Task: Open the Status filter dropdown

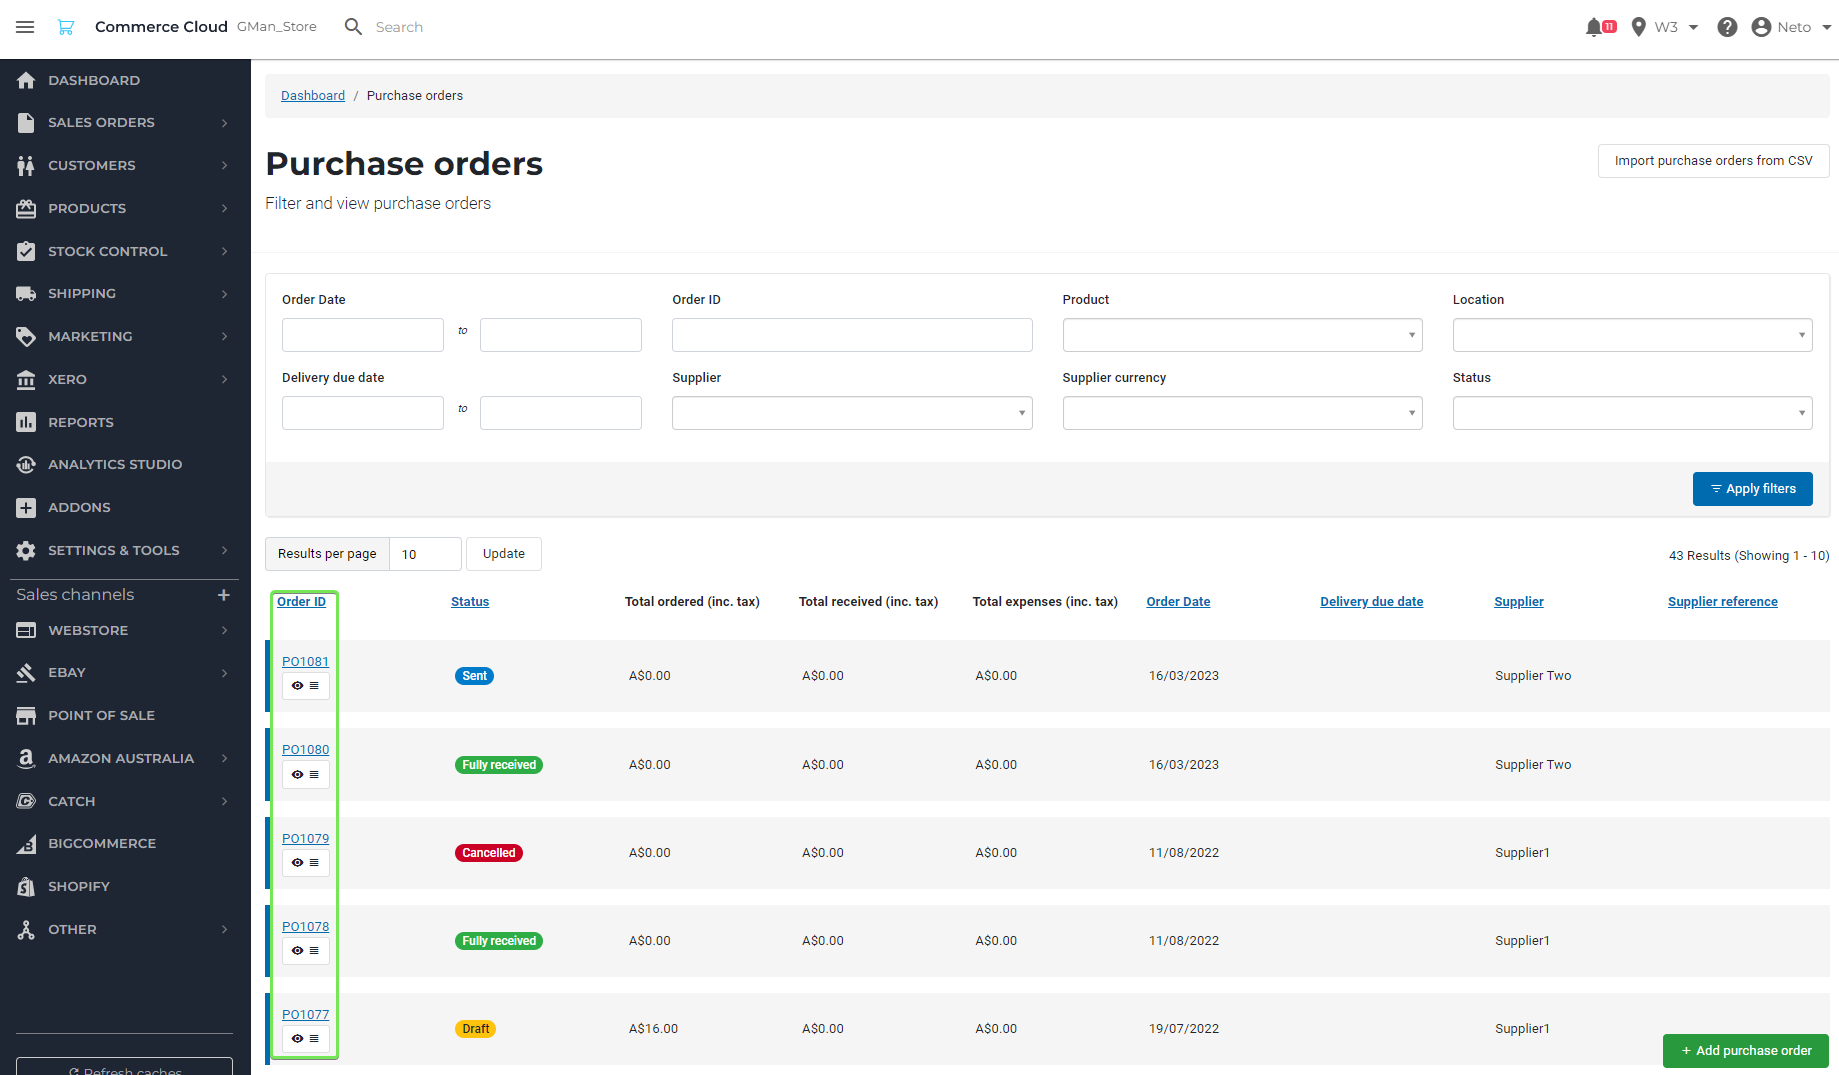Action: pos(1632,413)
